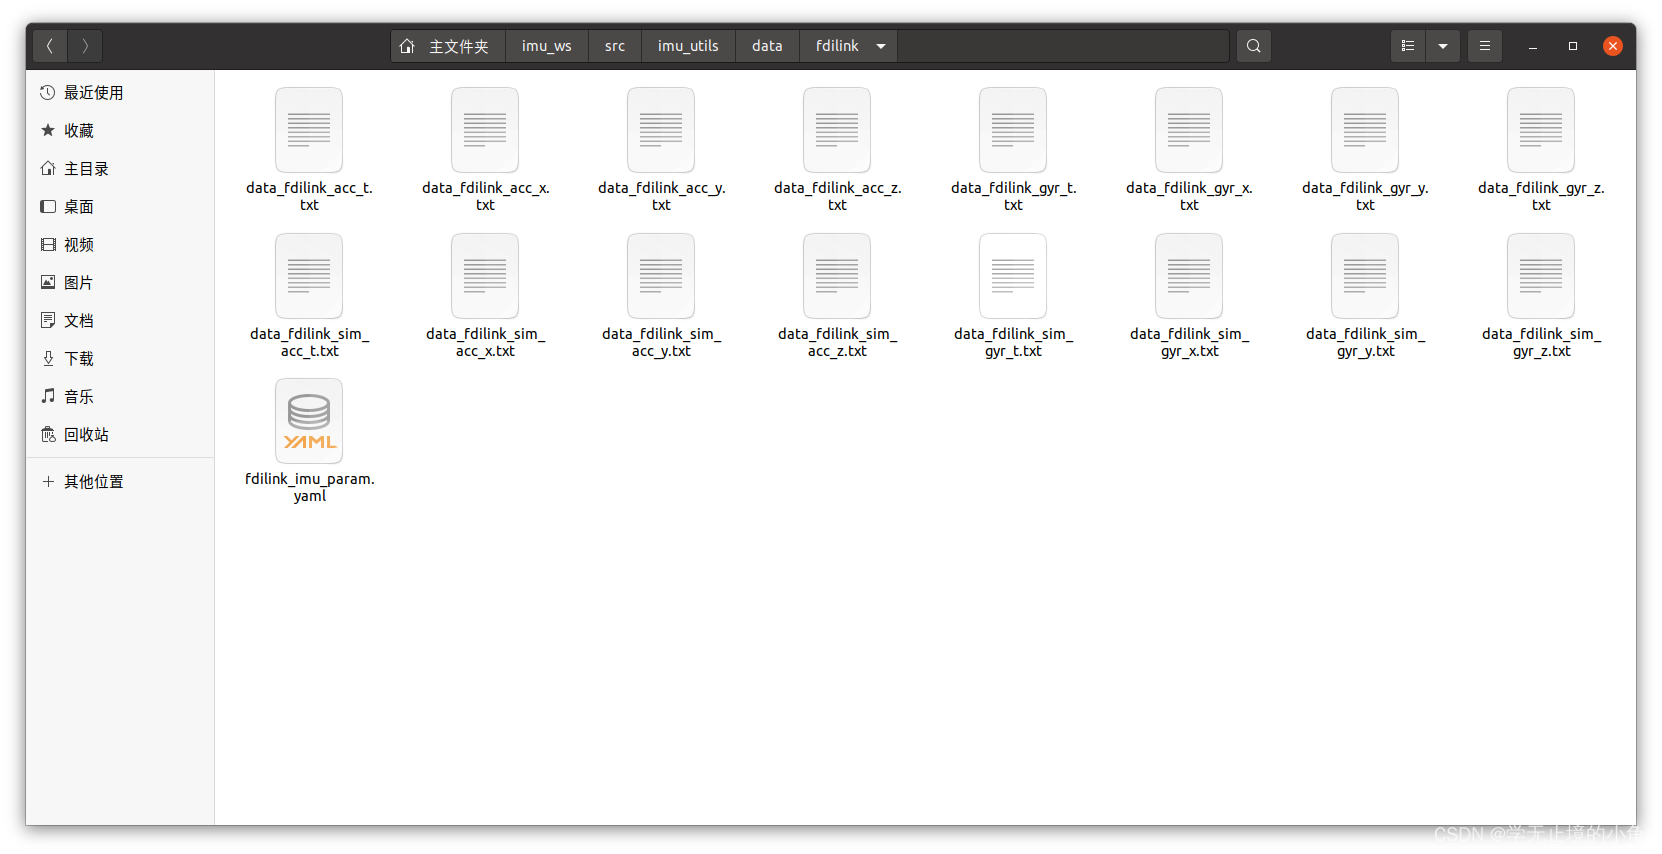Jump to imu_ws in path bar

pos(547,46)
